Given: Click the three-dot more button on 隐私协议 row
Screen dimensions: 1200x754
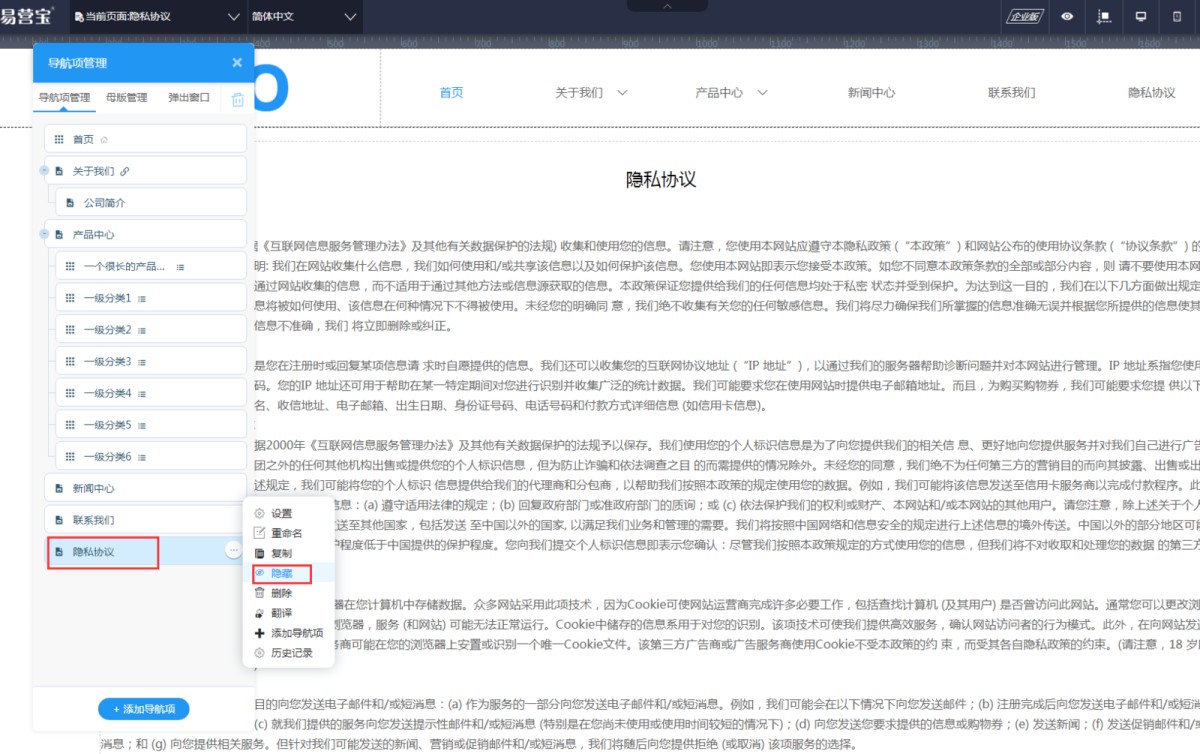Looking at the screenshot, I should coord(232,550).
